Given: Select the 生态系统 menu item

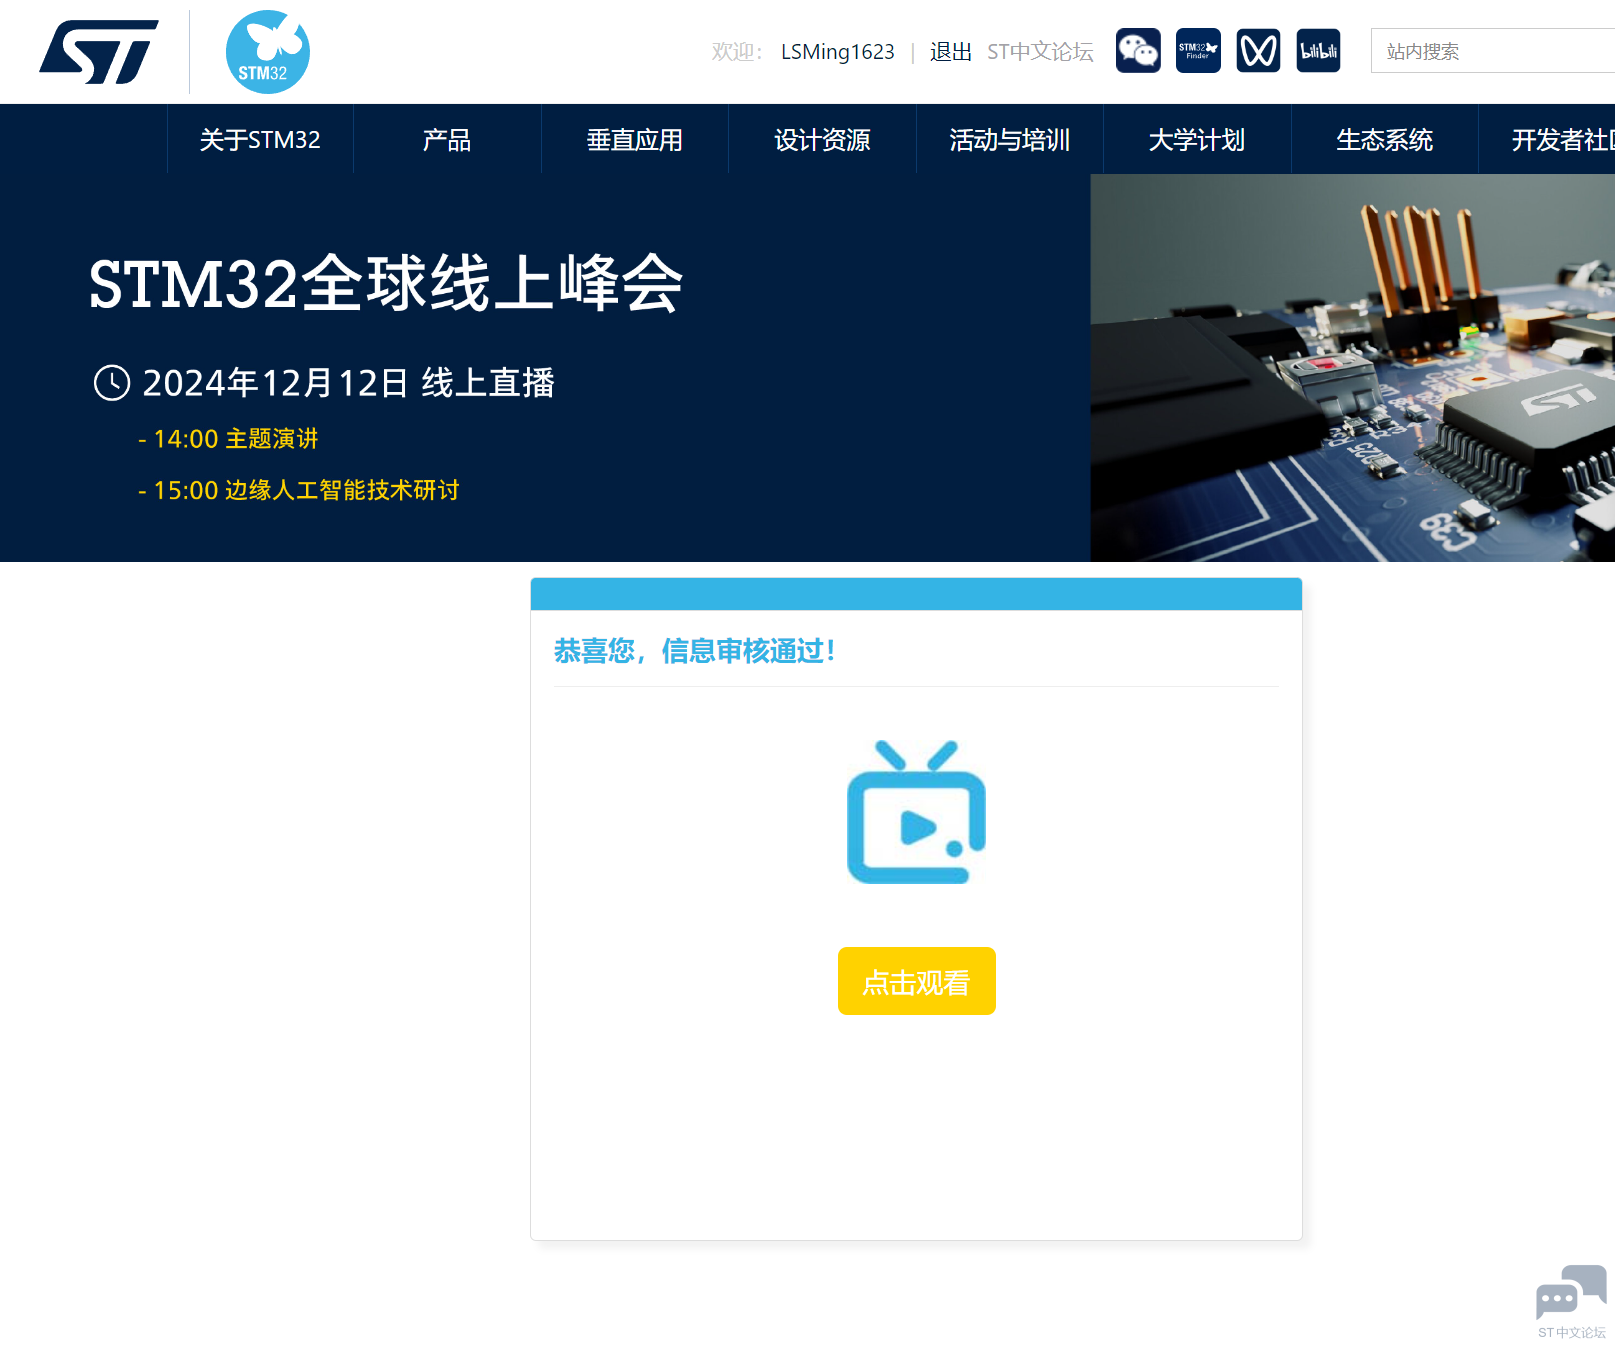Looking at the screenshot, I should click(x=1385, y=140).
